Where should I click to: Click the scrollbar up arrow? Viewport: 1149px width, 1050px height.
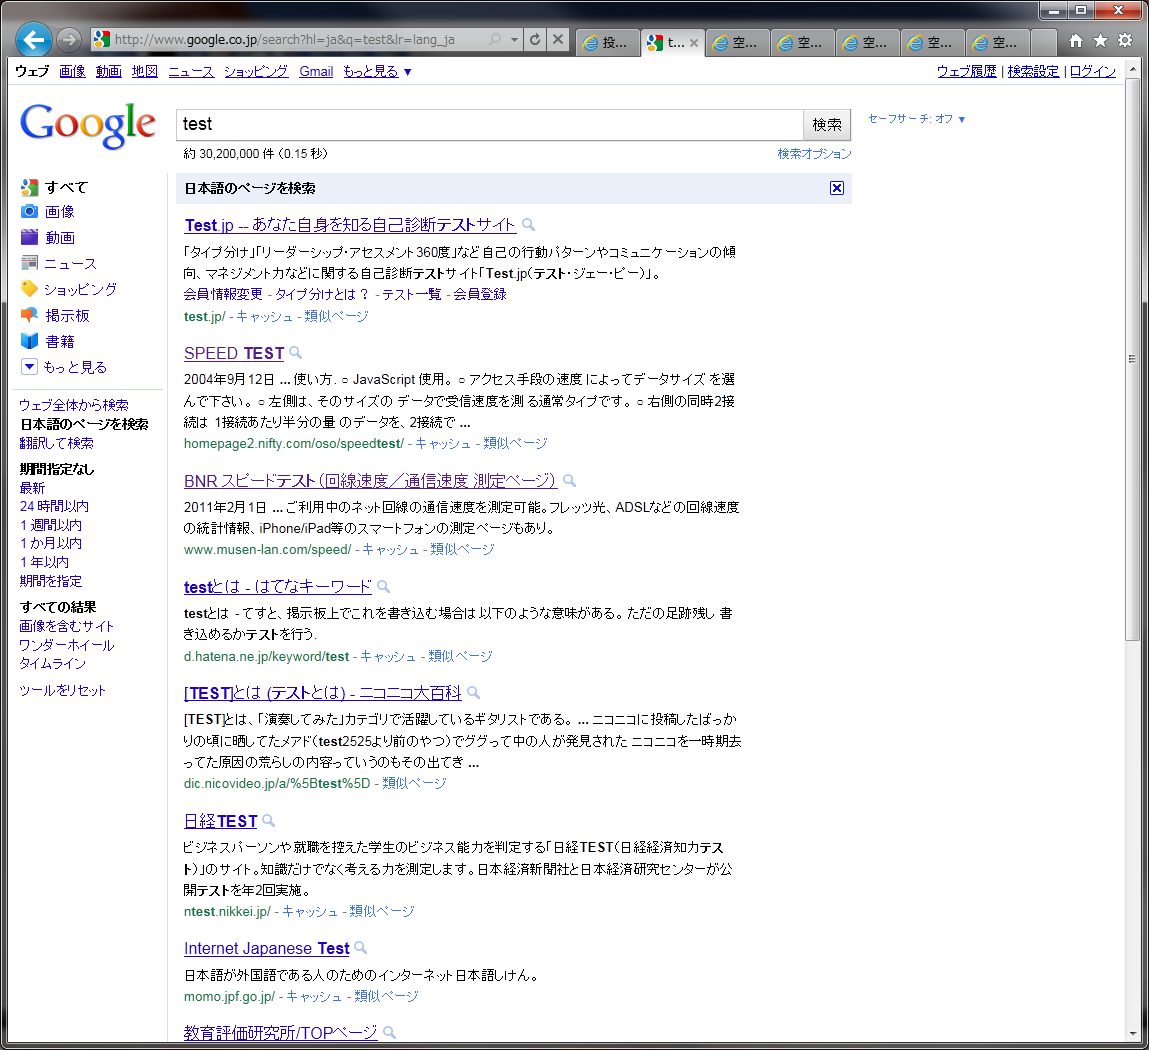point(1133,69)
